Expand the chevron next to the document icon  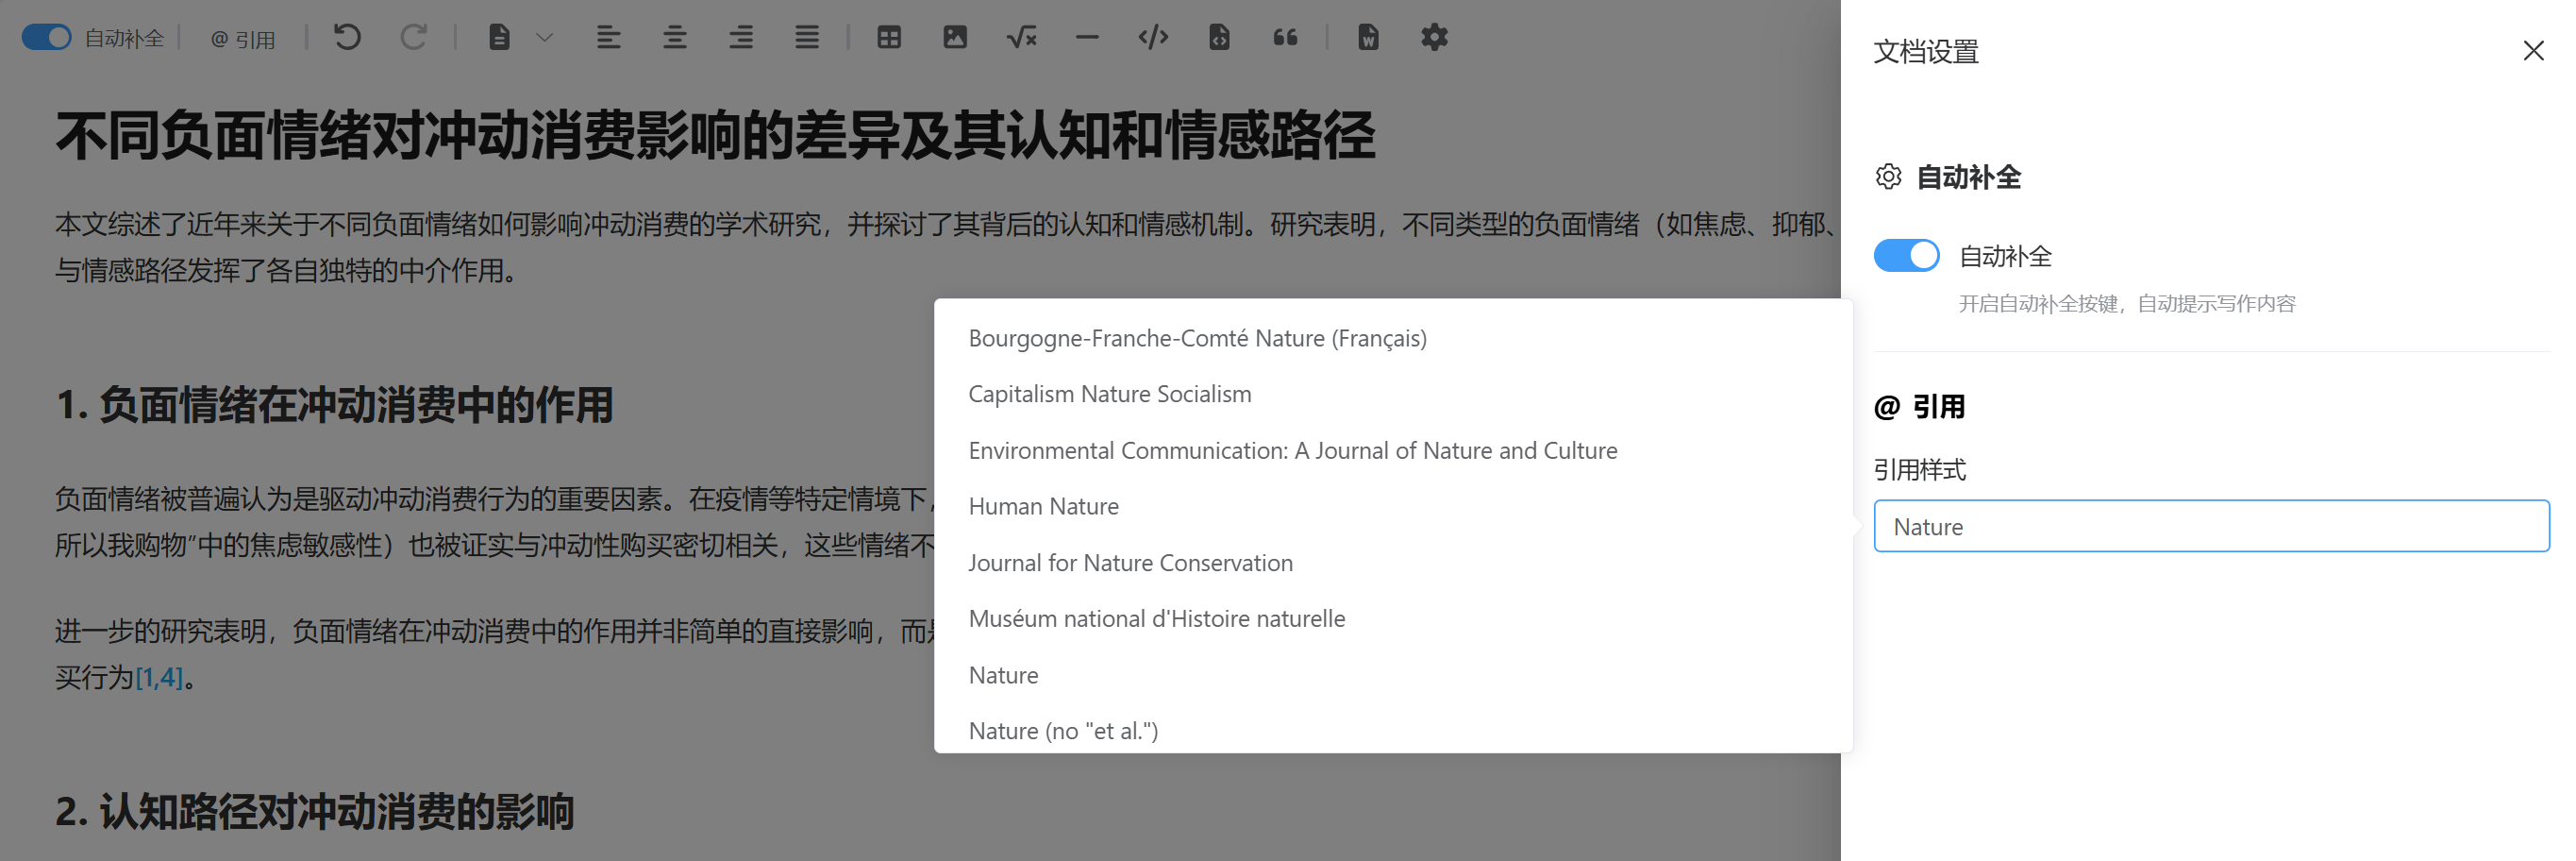[x=544, y=38]
